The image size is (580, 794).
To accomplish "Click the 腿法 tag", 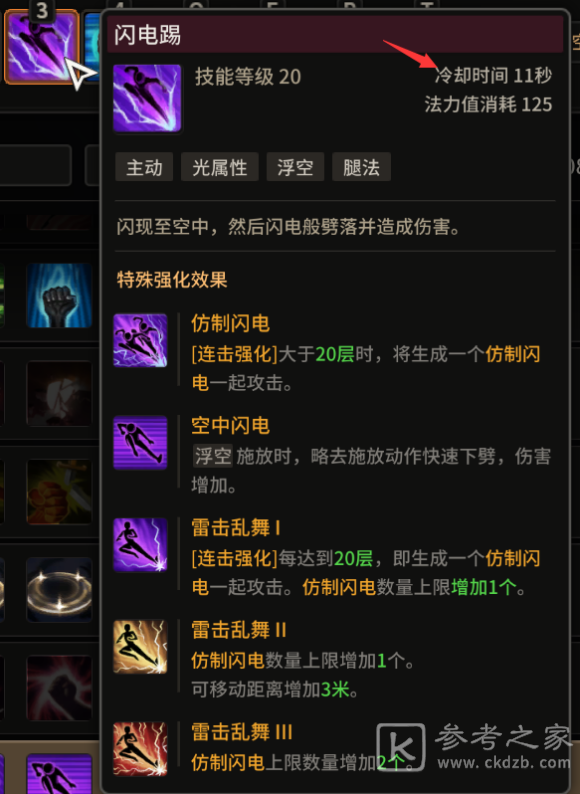I will click(x=361, y=167).
